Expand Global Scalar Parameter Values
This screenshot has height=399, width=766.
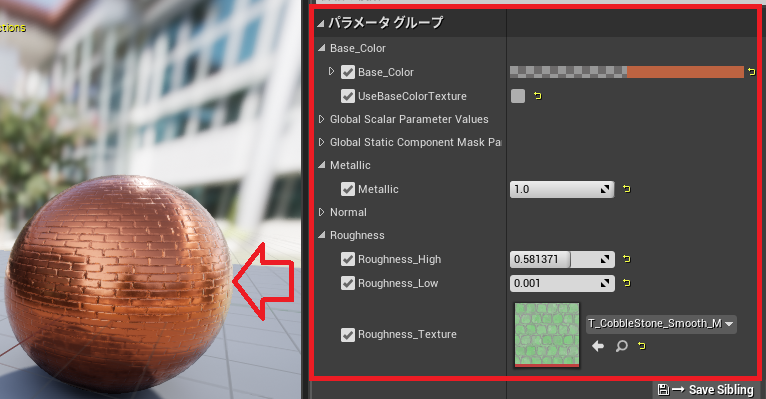pos(321,119)
